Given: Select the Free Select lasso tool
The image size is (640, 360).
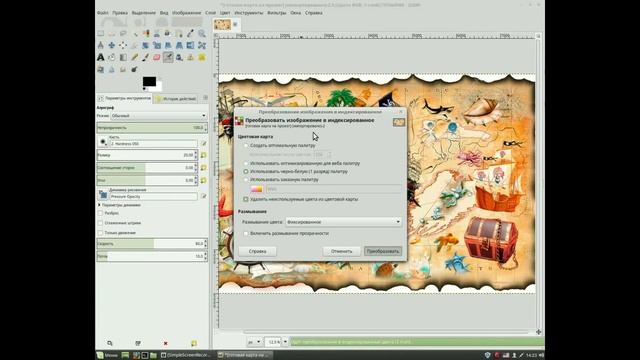Looking at the screenshot, I should tap(123, 33).
